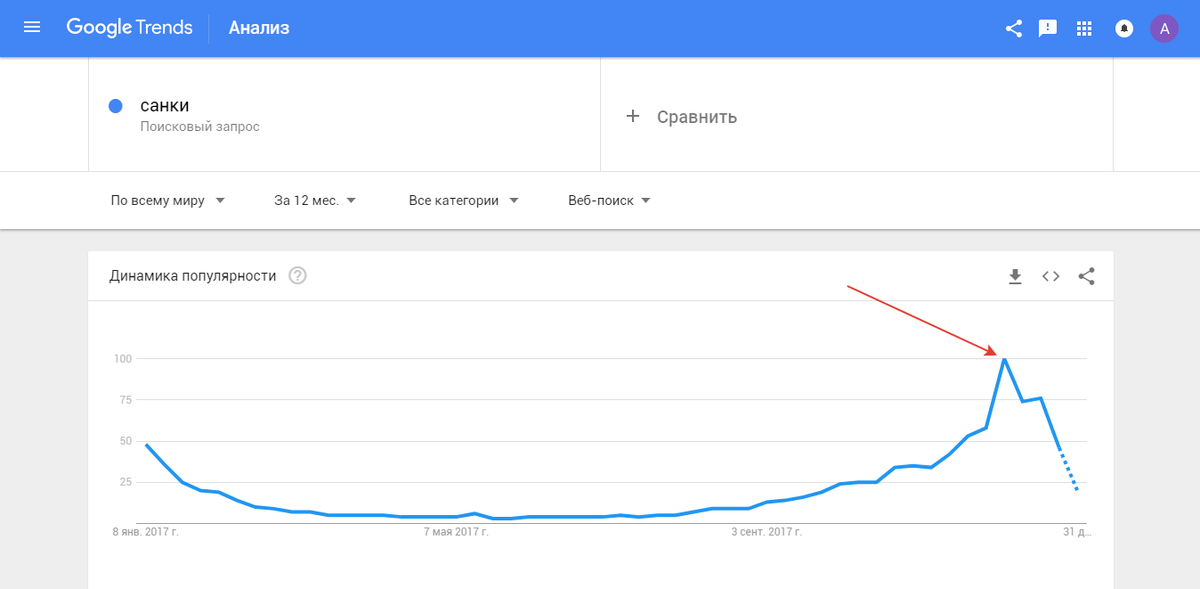The height and width of the screenshot is (589, 1200).
Task: Open notifications bell icon
Action: 1124,28
